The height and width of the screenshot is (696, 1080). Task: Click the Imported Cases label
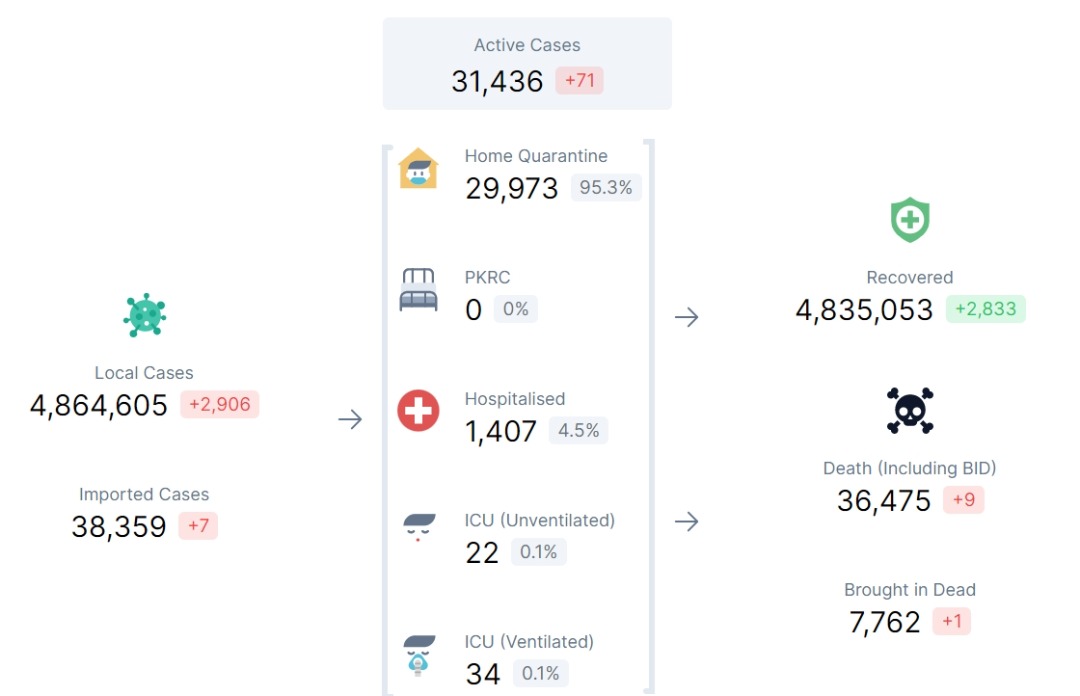tap(144, 494)
